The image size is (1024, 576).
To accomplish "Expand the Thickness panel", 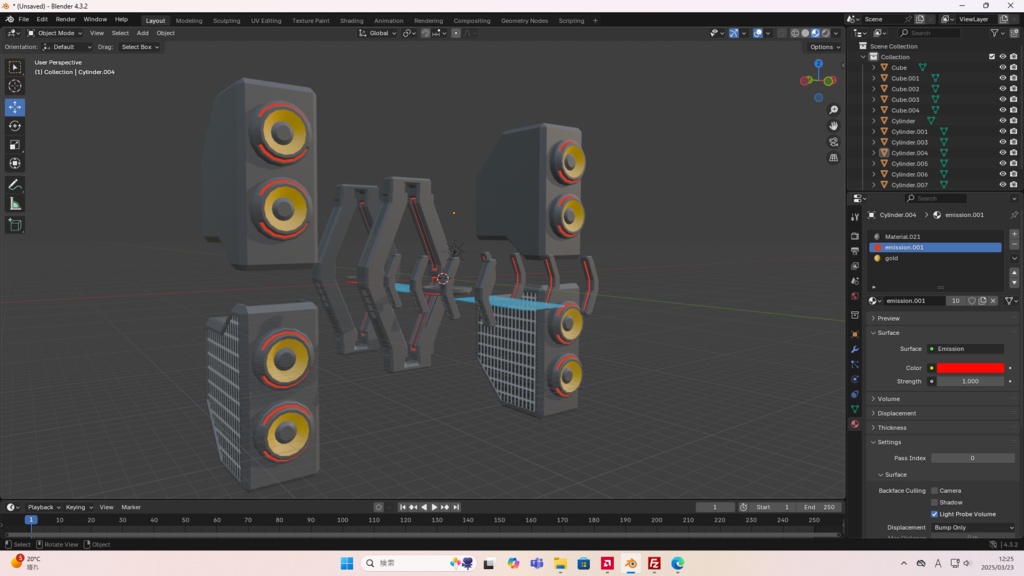I will click(x=891, y=428).
